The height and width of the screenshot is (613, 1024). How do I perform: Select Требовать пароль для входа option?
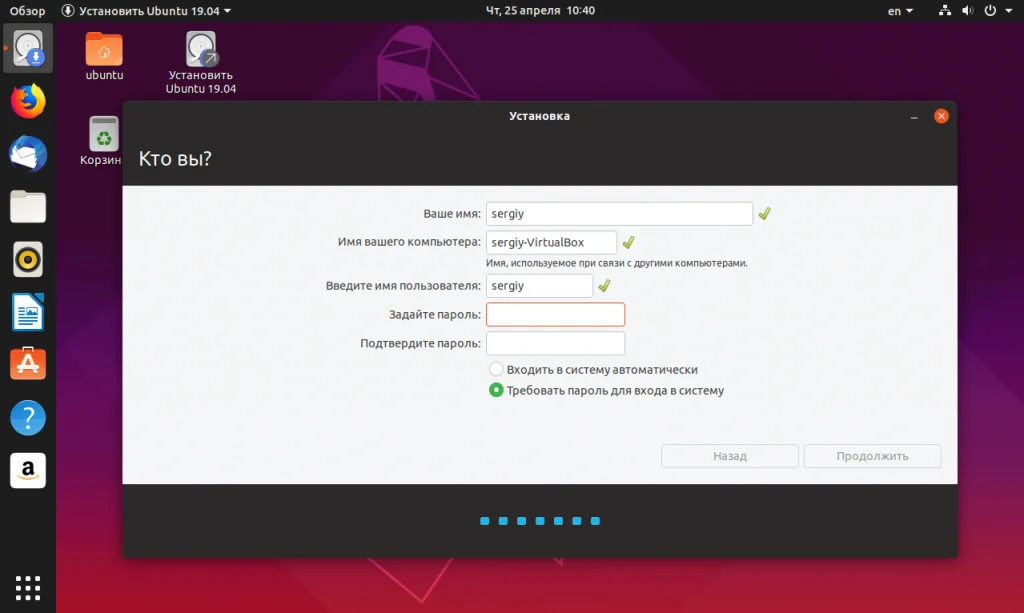coord(607,390)
